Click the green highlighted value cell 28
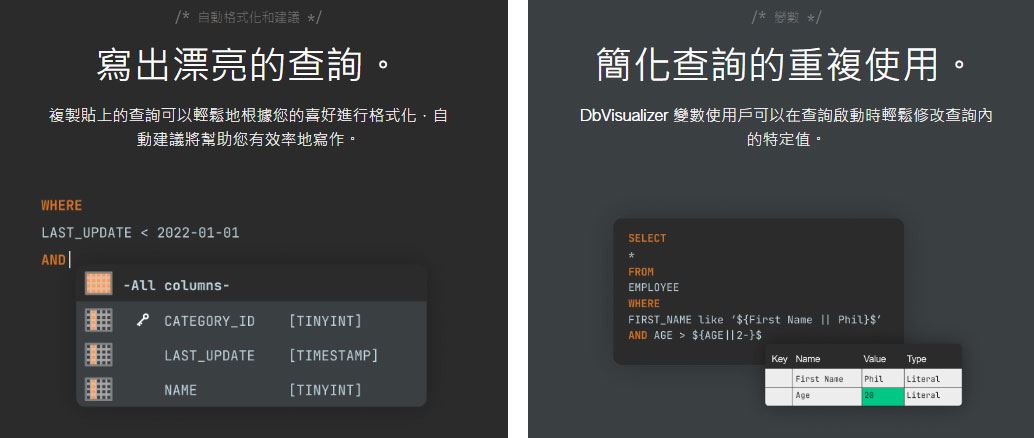This screenshot has height=438, width=1034. click(880, 396)
